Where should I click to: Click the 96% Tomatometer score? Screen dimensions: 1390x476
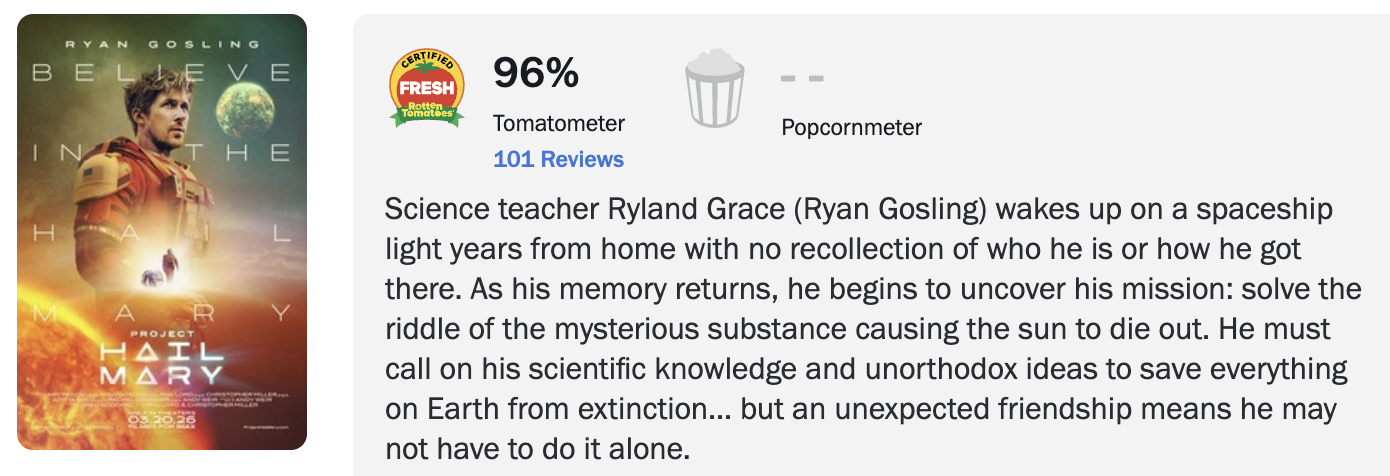pyautogui.click(x=536, y=73)
